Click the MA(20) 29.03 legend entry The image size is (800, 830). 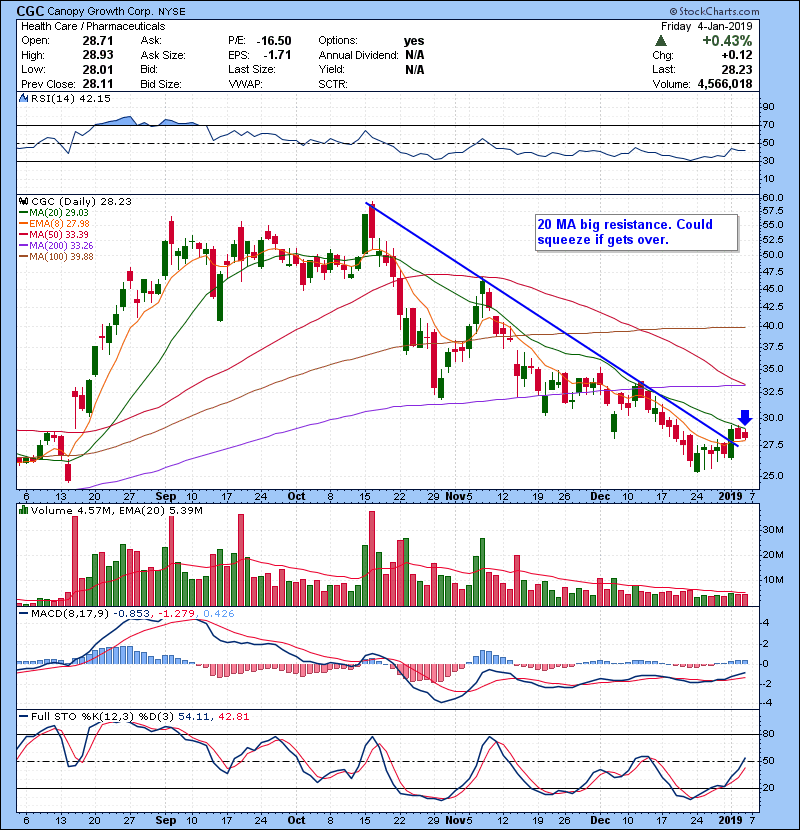(x=55, y=212)
